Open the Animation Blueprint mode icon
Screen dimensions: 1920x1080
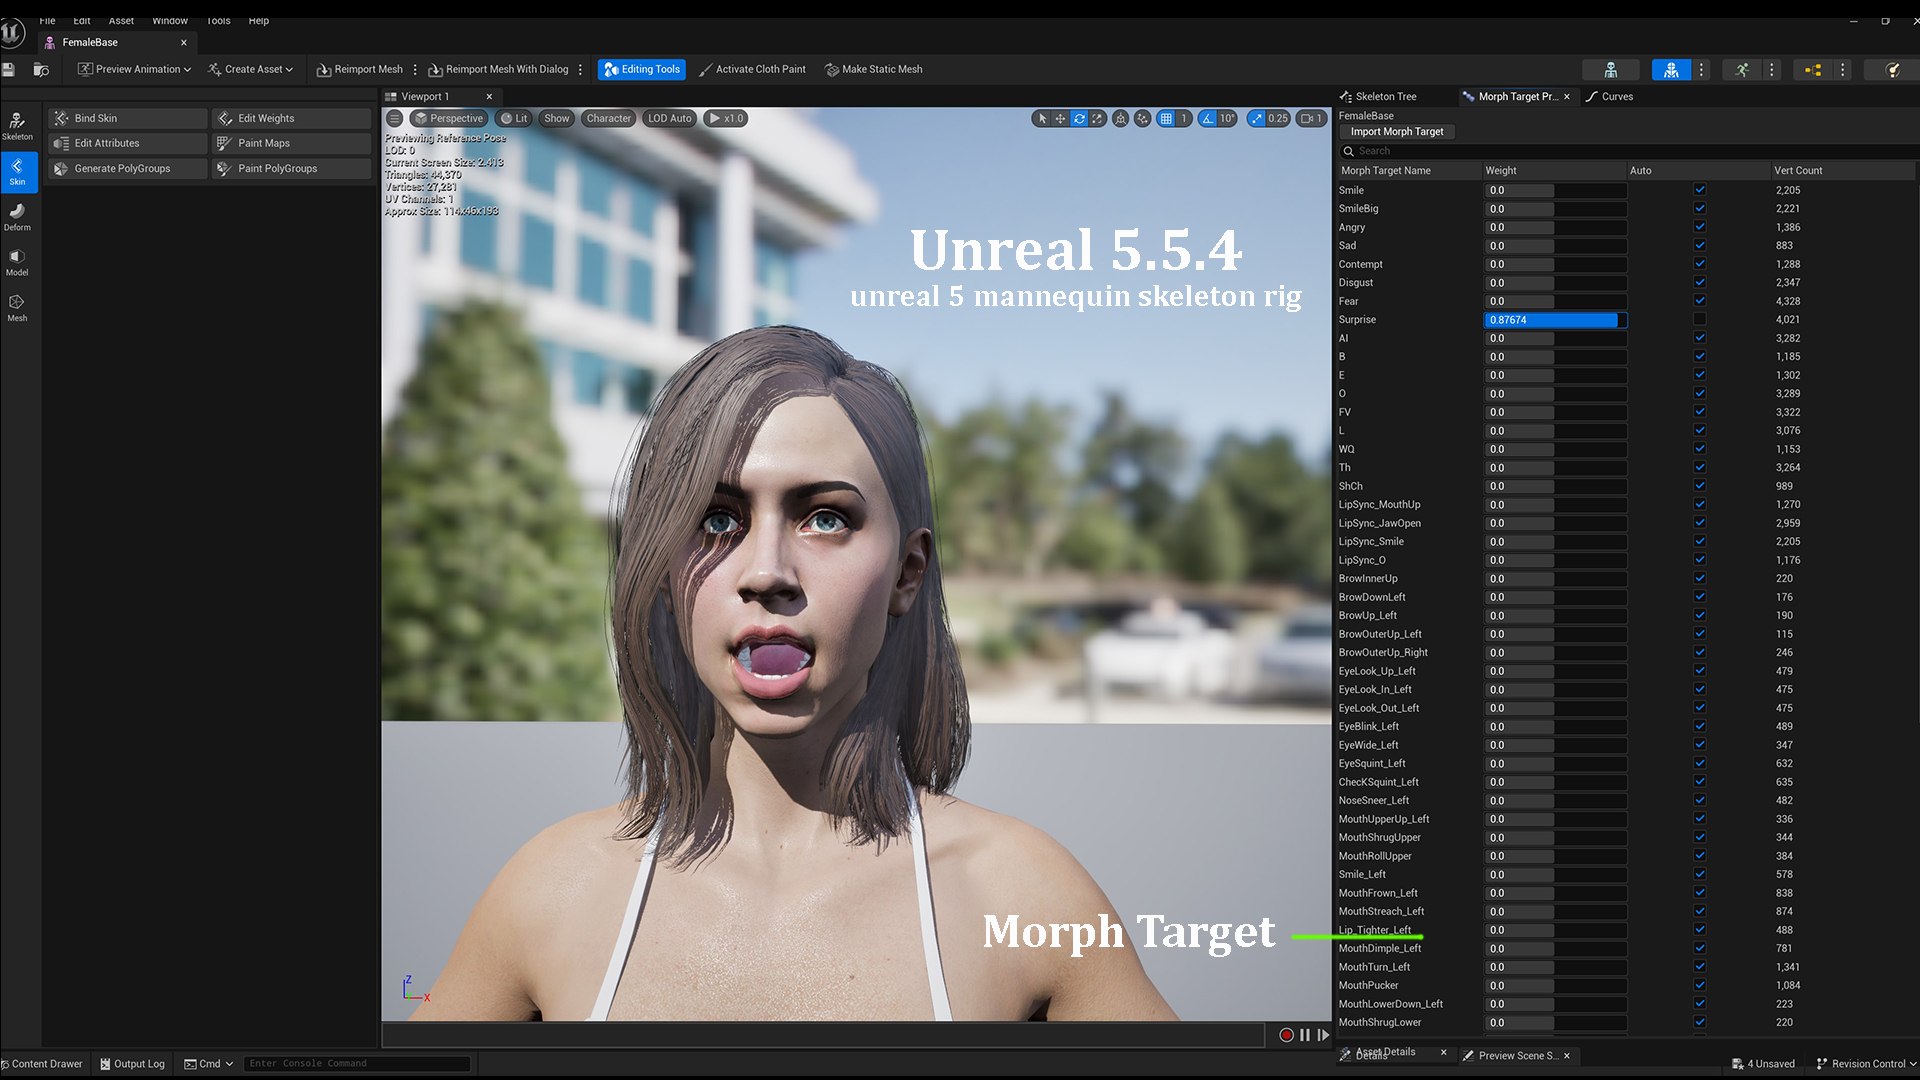click(1813, 70)
